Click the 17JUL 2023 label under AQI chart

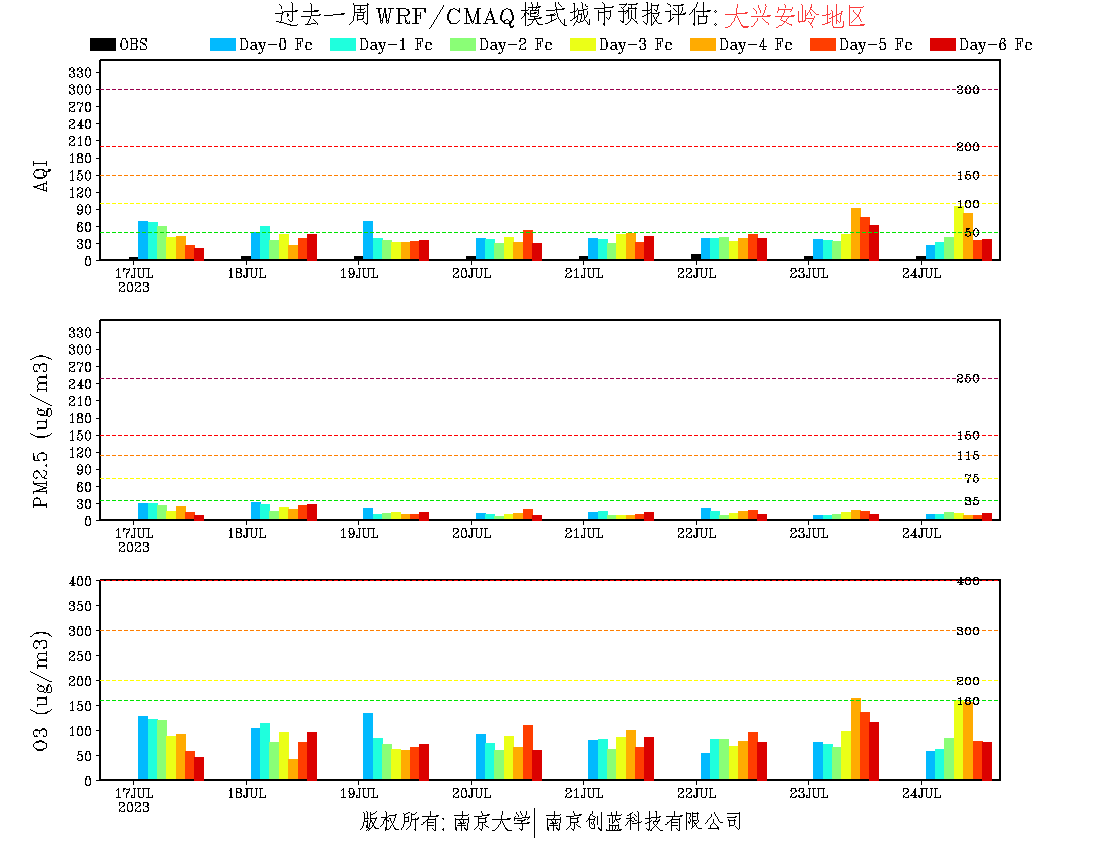[134, 280]
